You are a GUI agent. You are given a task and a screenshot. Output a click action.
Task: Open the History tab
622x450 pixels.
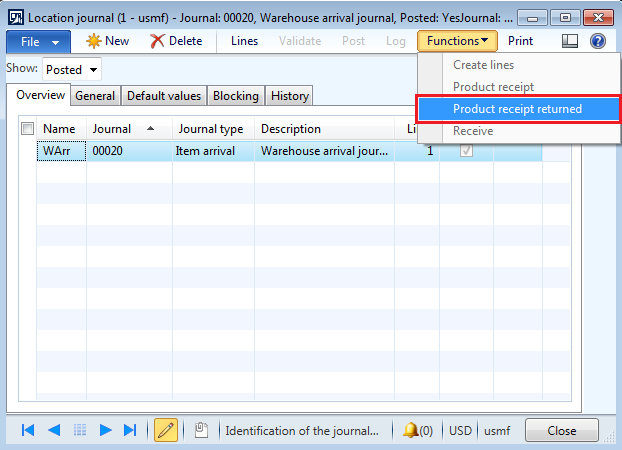[x=290, y=96]
